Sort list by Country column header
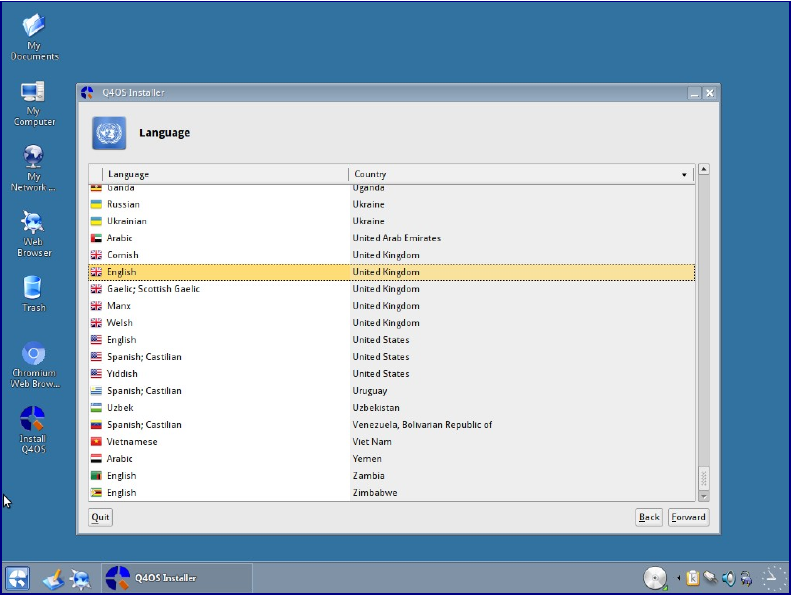791x595 pixels. [521, 174]
